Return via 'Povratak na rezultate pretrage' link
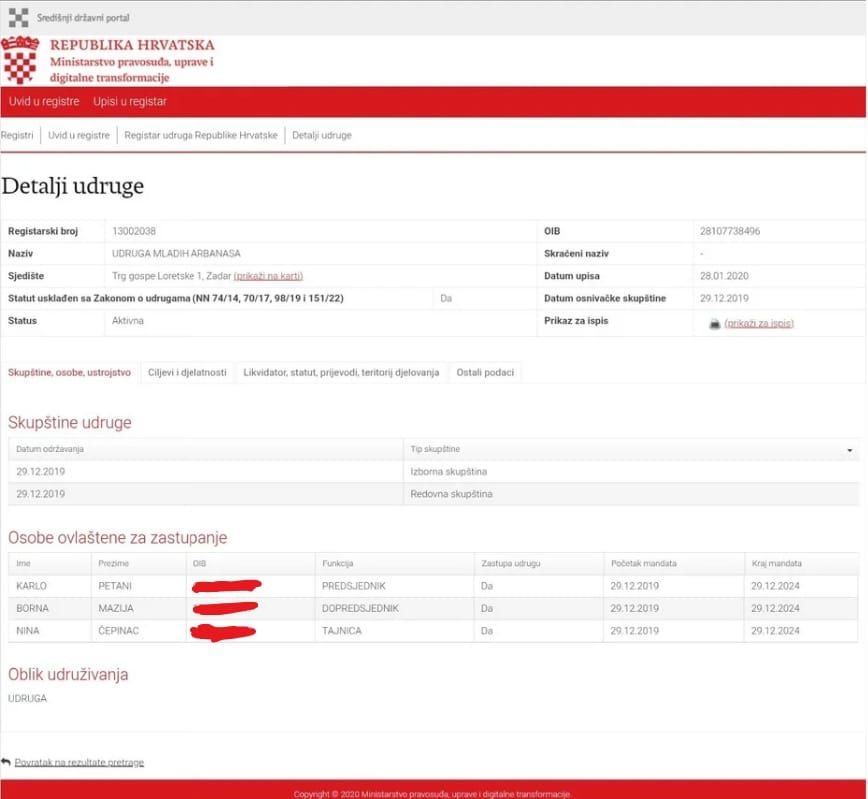868x799 pixels. 79,762
